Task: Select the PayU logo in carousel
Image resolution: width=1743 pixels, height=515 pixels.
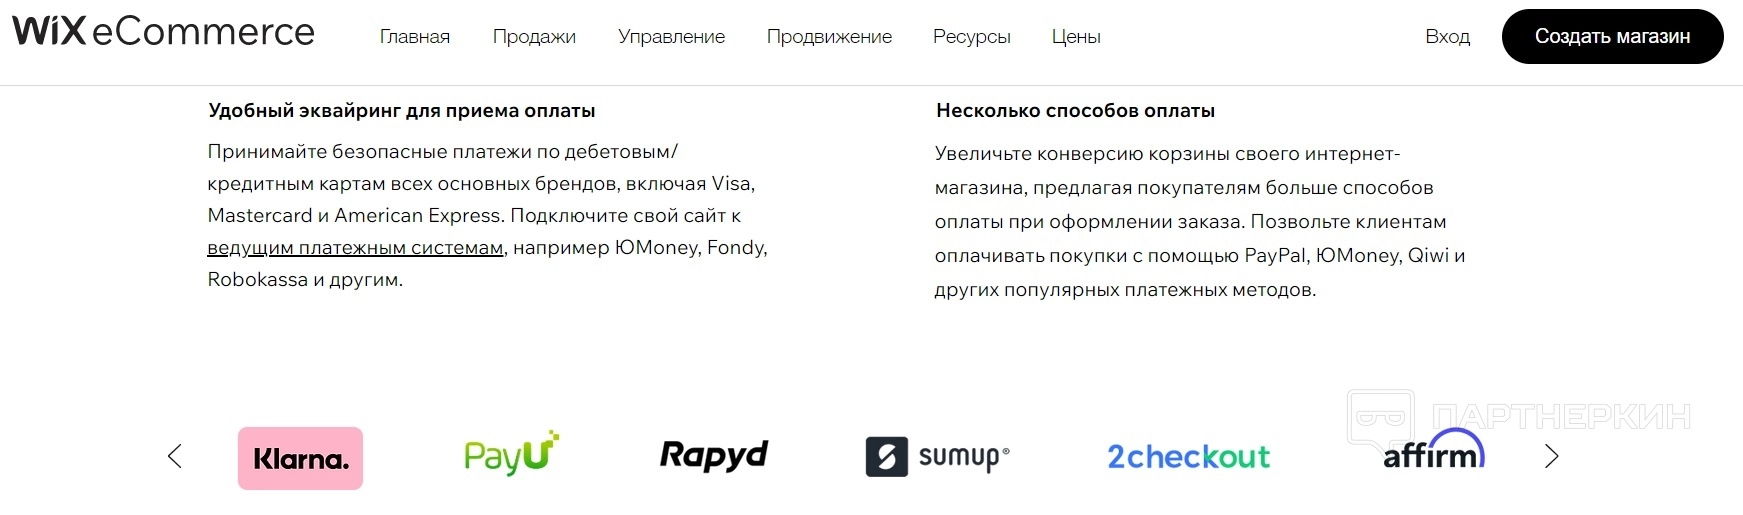Action: point(511,455)
